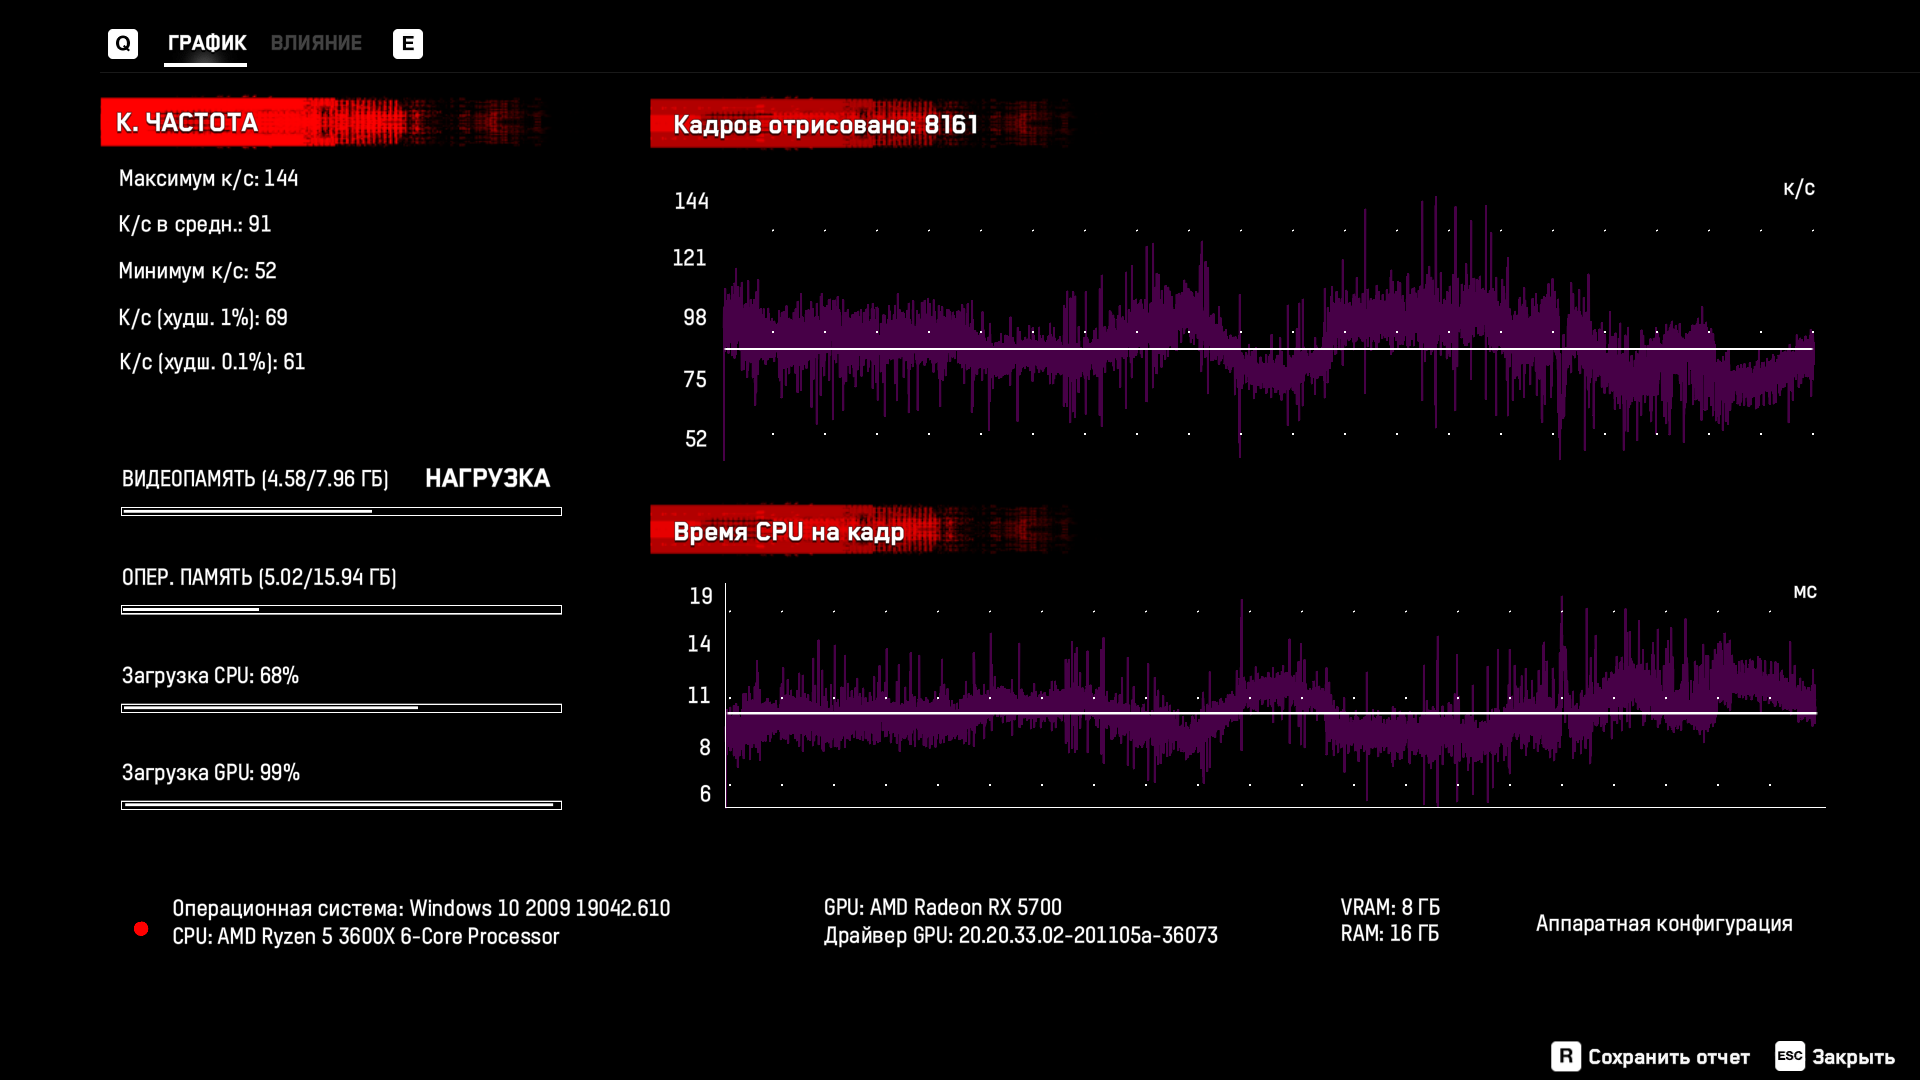This screenshot has height=1080, width=1920.
Task: Click the Кадров отрисовано header
Action: (x=825, y=124)
